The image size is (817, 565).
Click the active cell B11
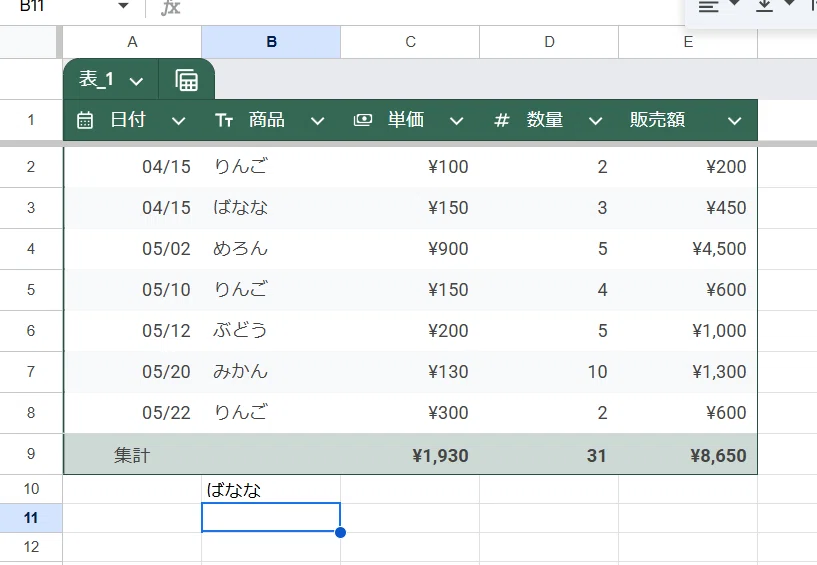pyautogui.click(x=271, y=518)
